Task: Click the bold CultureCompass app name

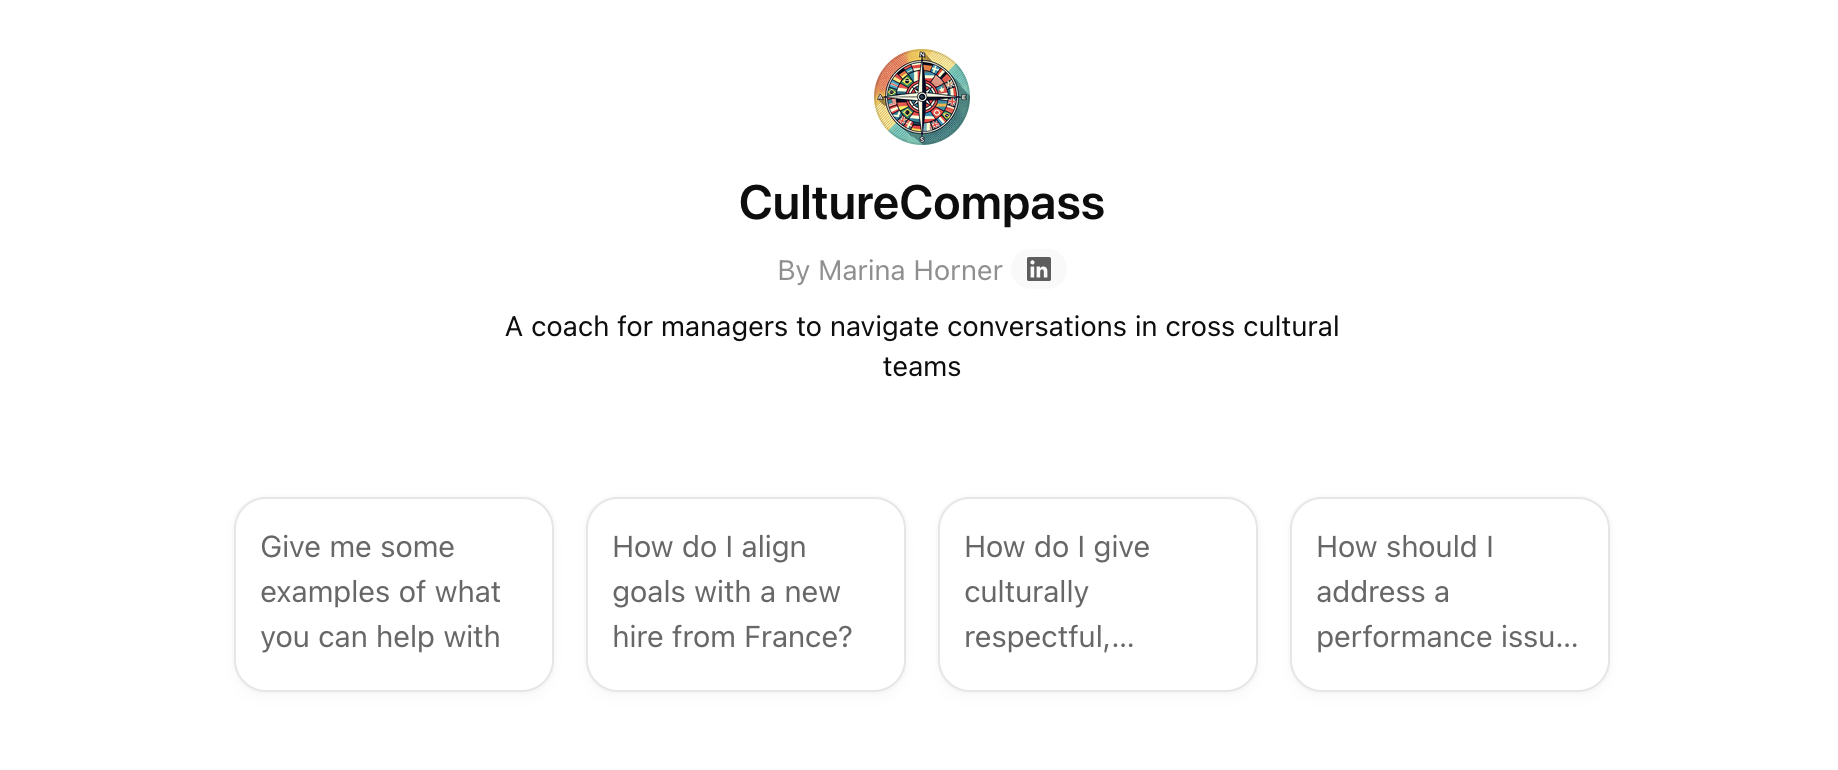Action: pyautogui.click(x=921, y=203)
